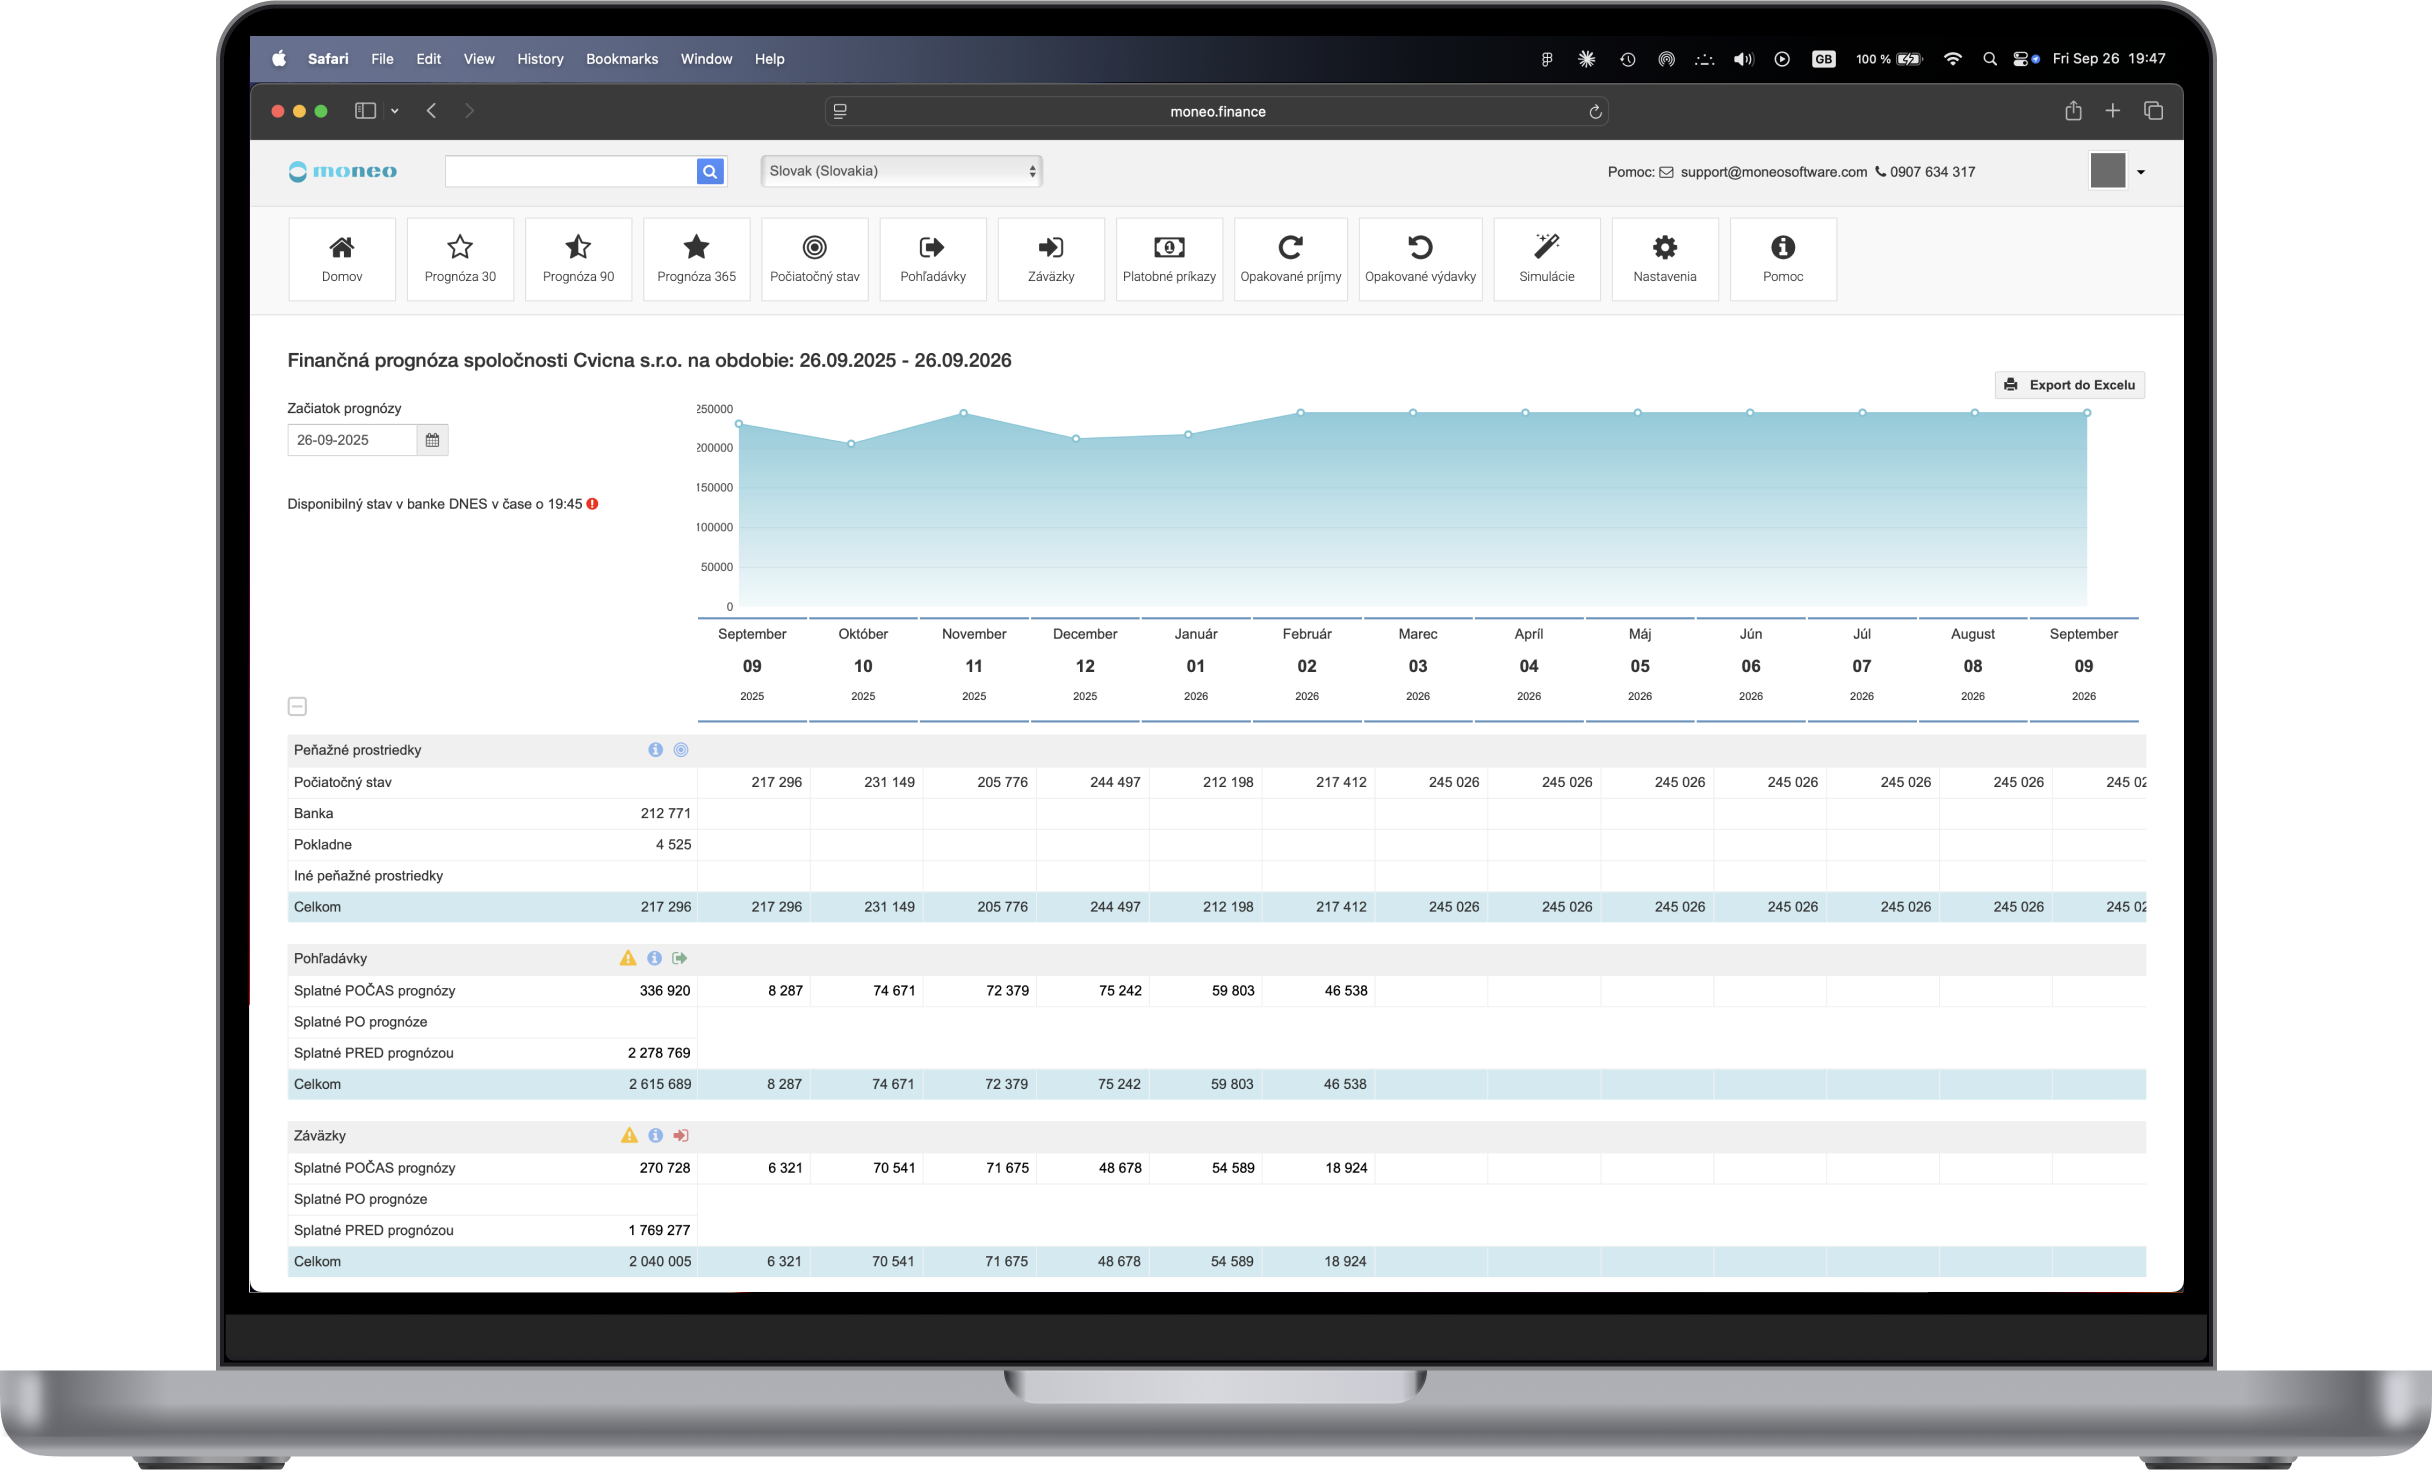Click the blue search magnifier button
Screen dimensions: 2432x1470
pyautogui.click(x=710, y=172)
